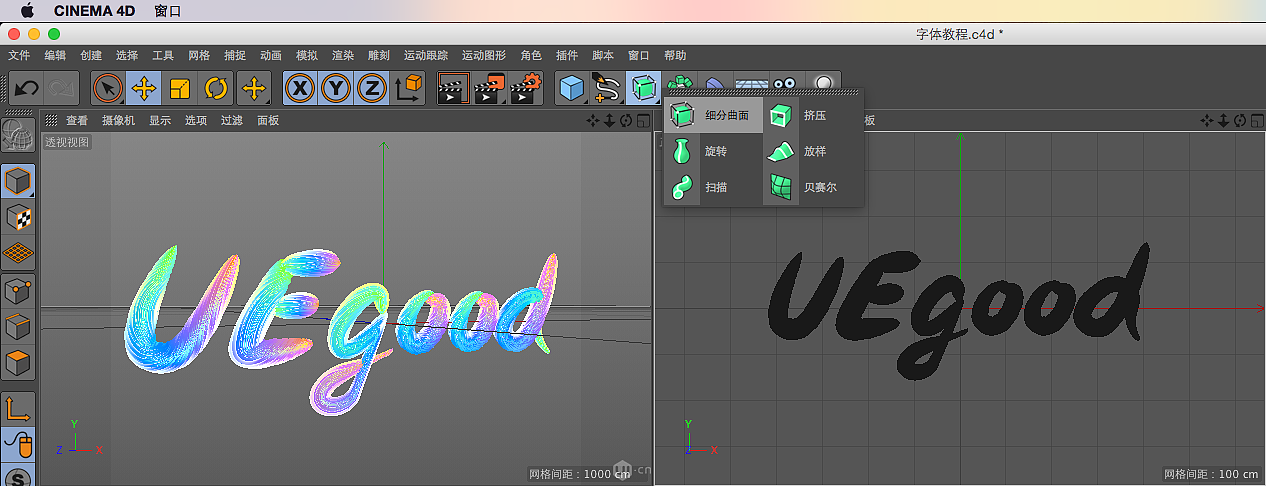Open the 脚本 menu
This screenshot has height=486, width=1266.
click(x=603, y=55)
